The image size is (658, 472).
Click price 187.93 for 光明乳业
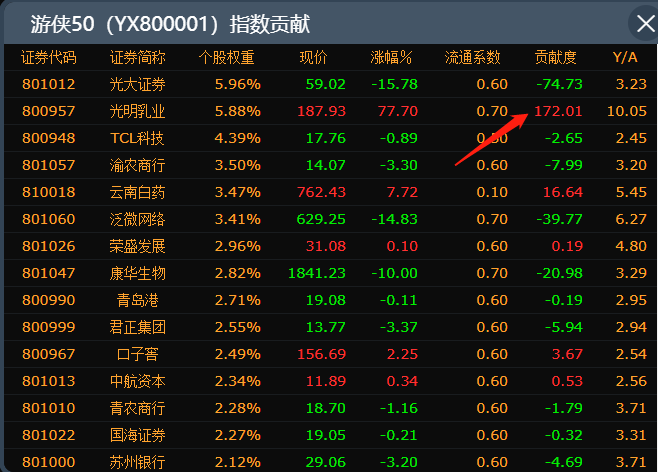321,111
